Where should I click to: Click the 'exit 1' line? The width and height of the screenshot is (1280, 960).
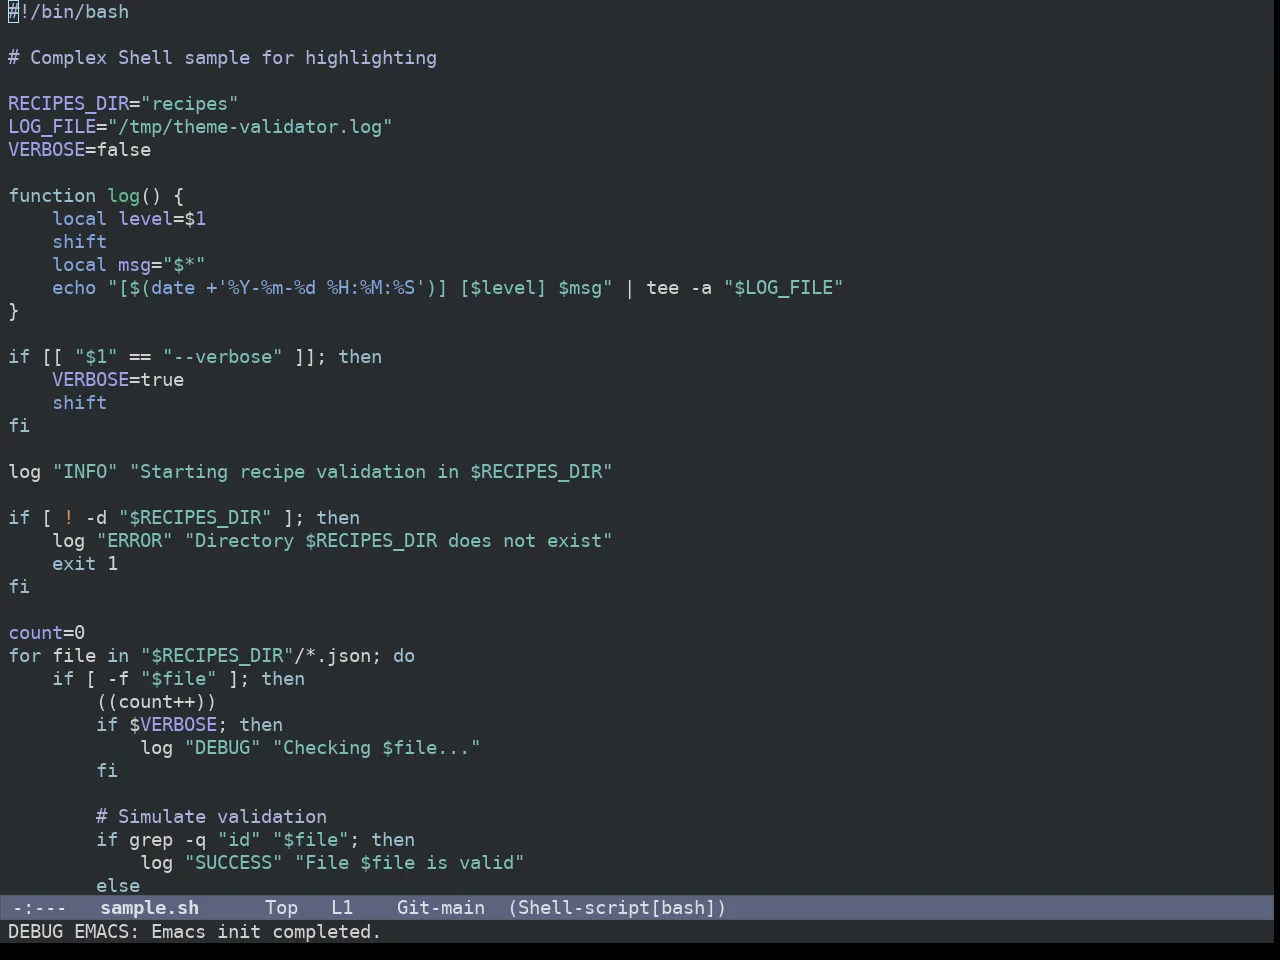85,564
